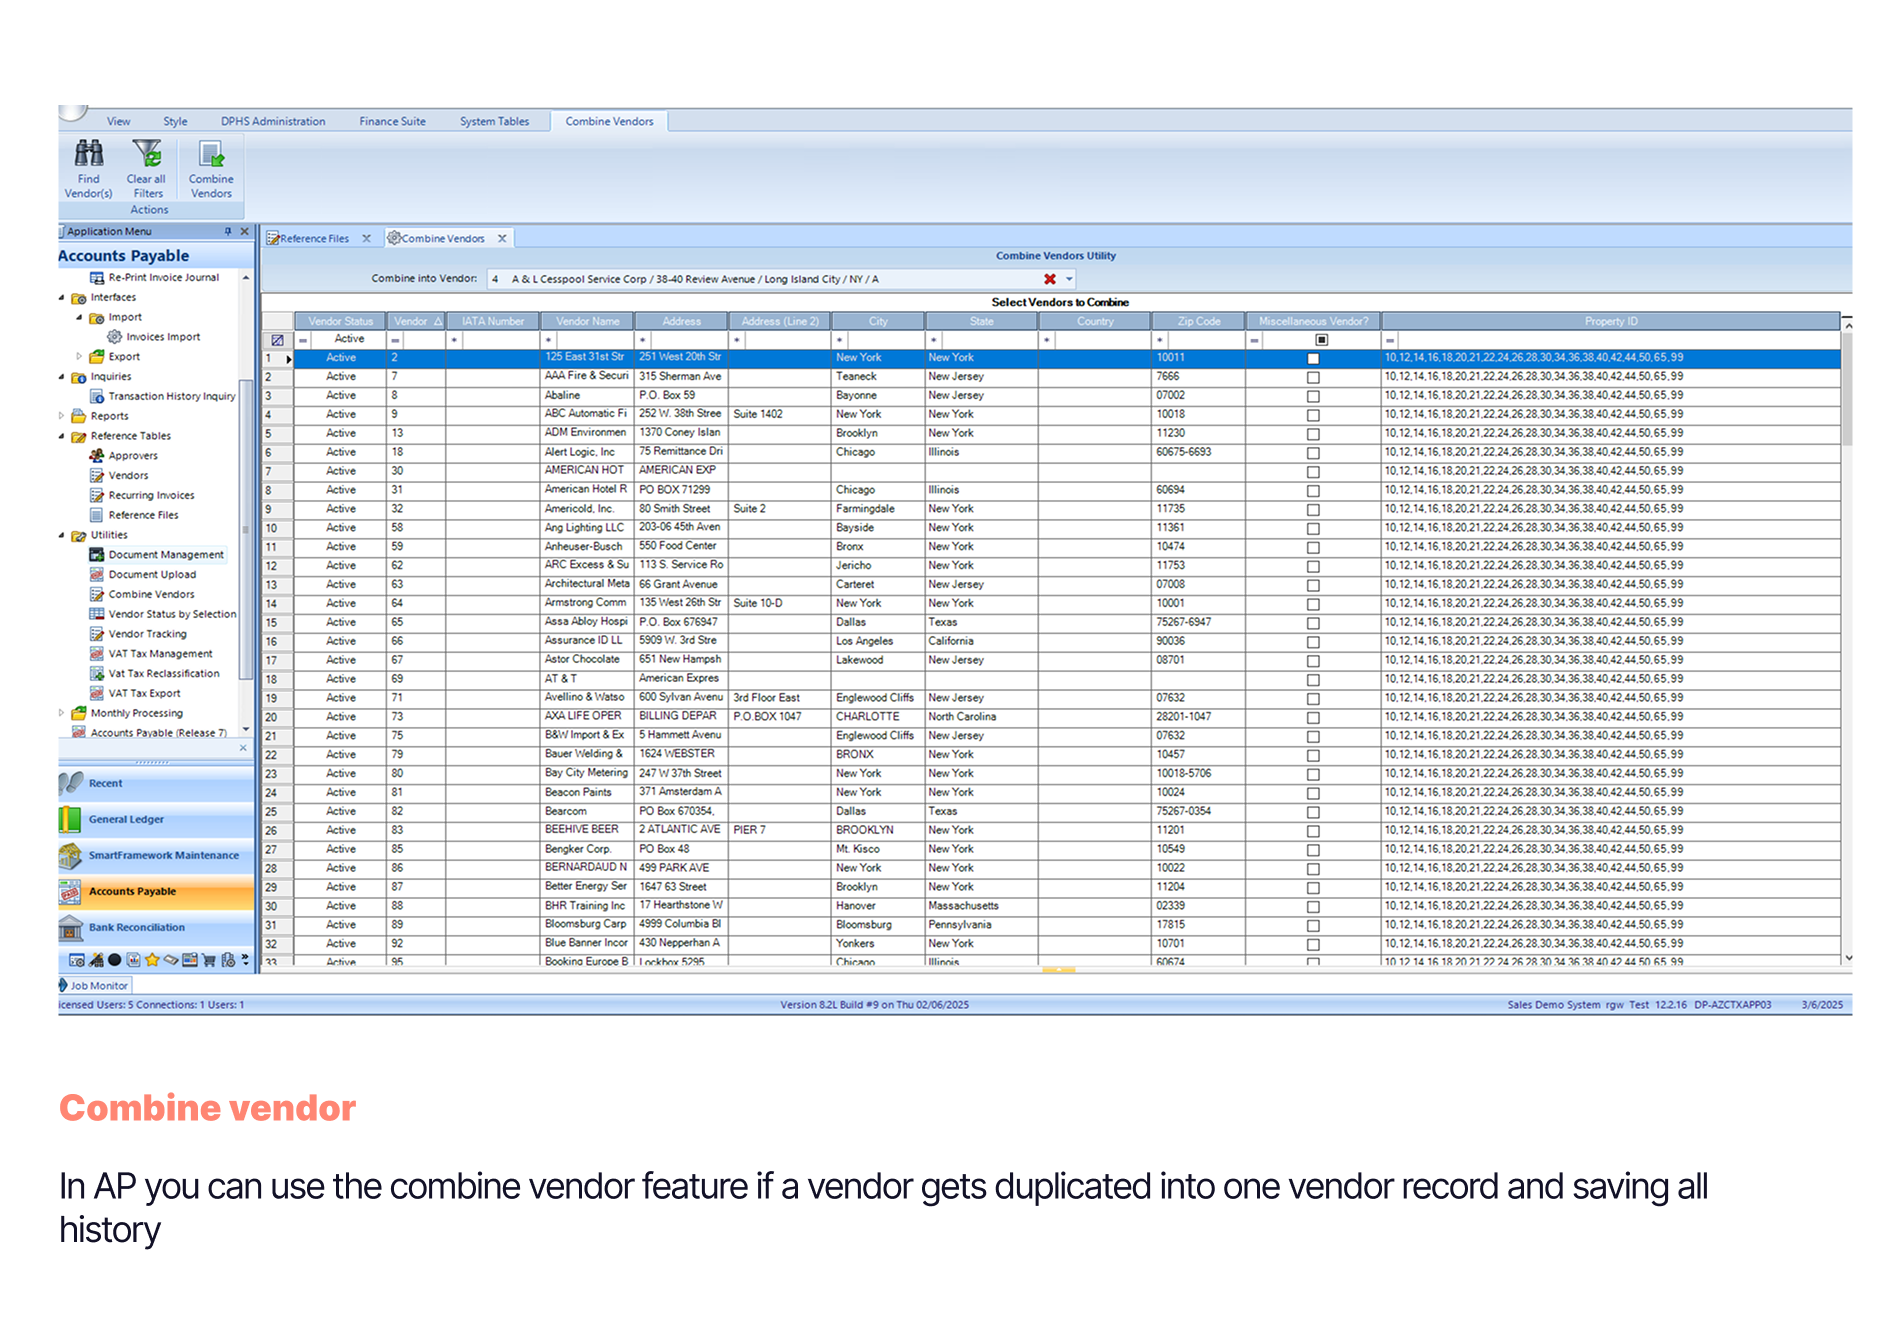This screenshot has height=1317, width=1898.
Task: Tick Miscellaneous Vendor checkbox for AAA Fire & Securi
Action: click(1313, 377)
